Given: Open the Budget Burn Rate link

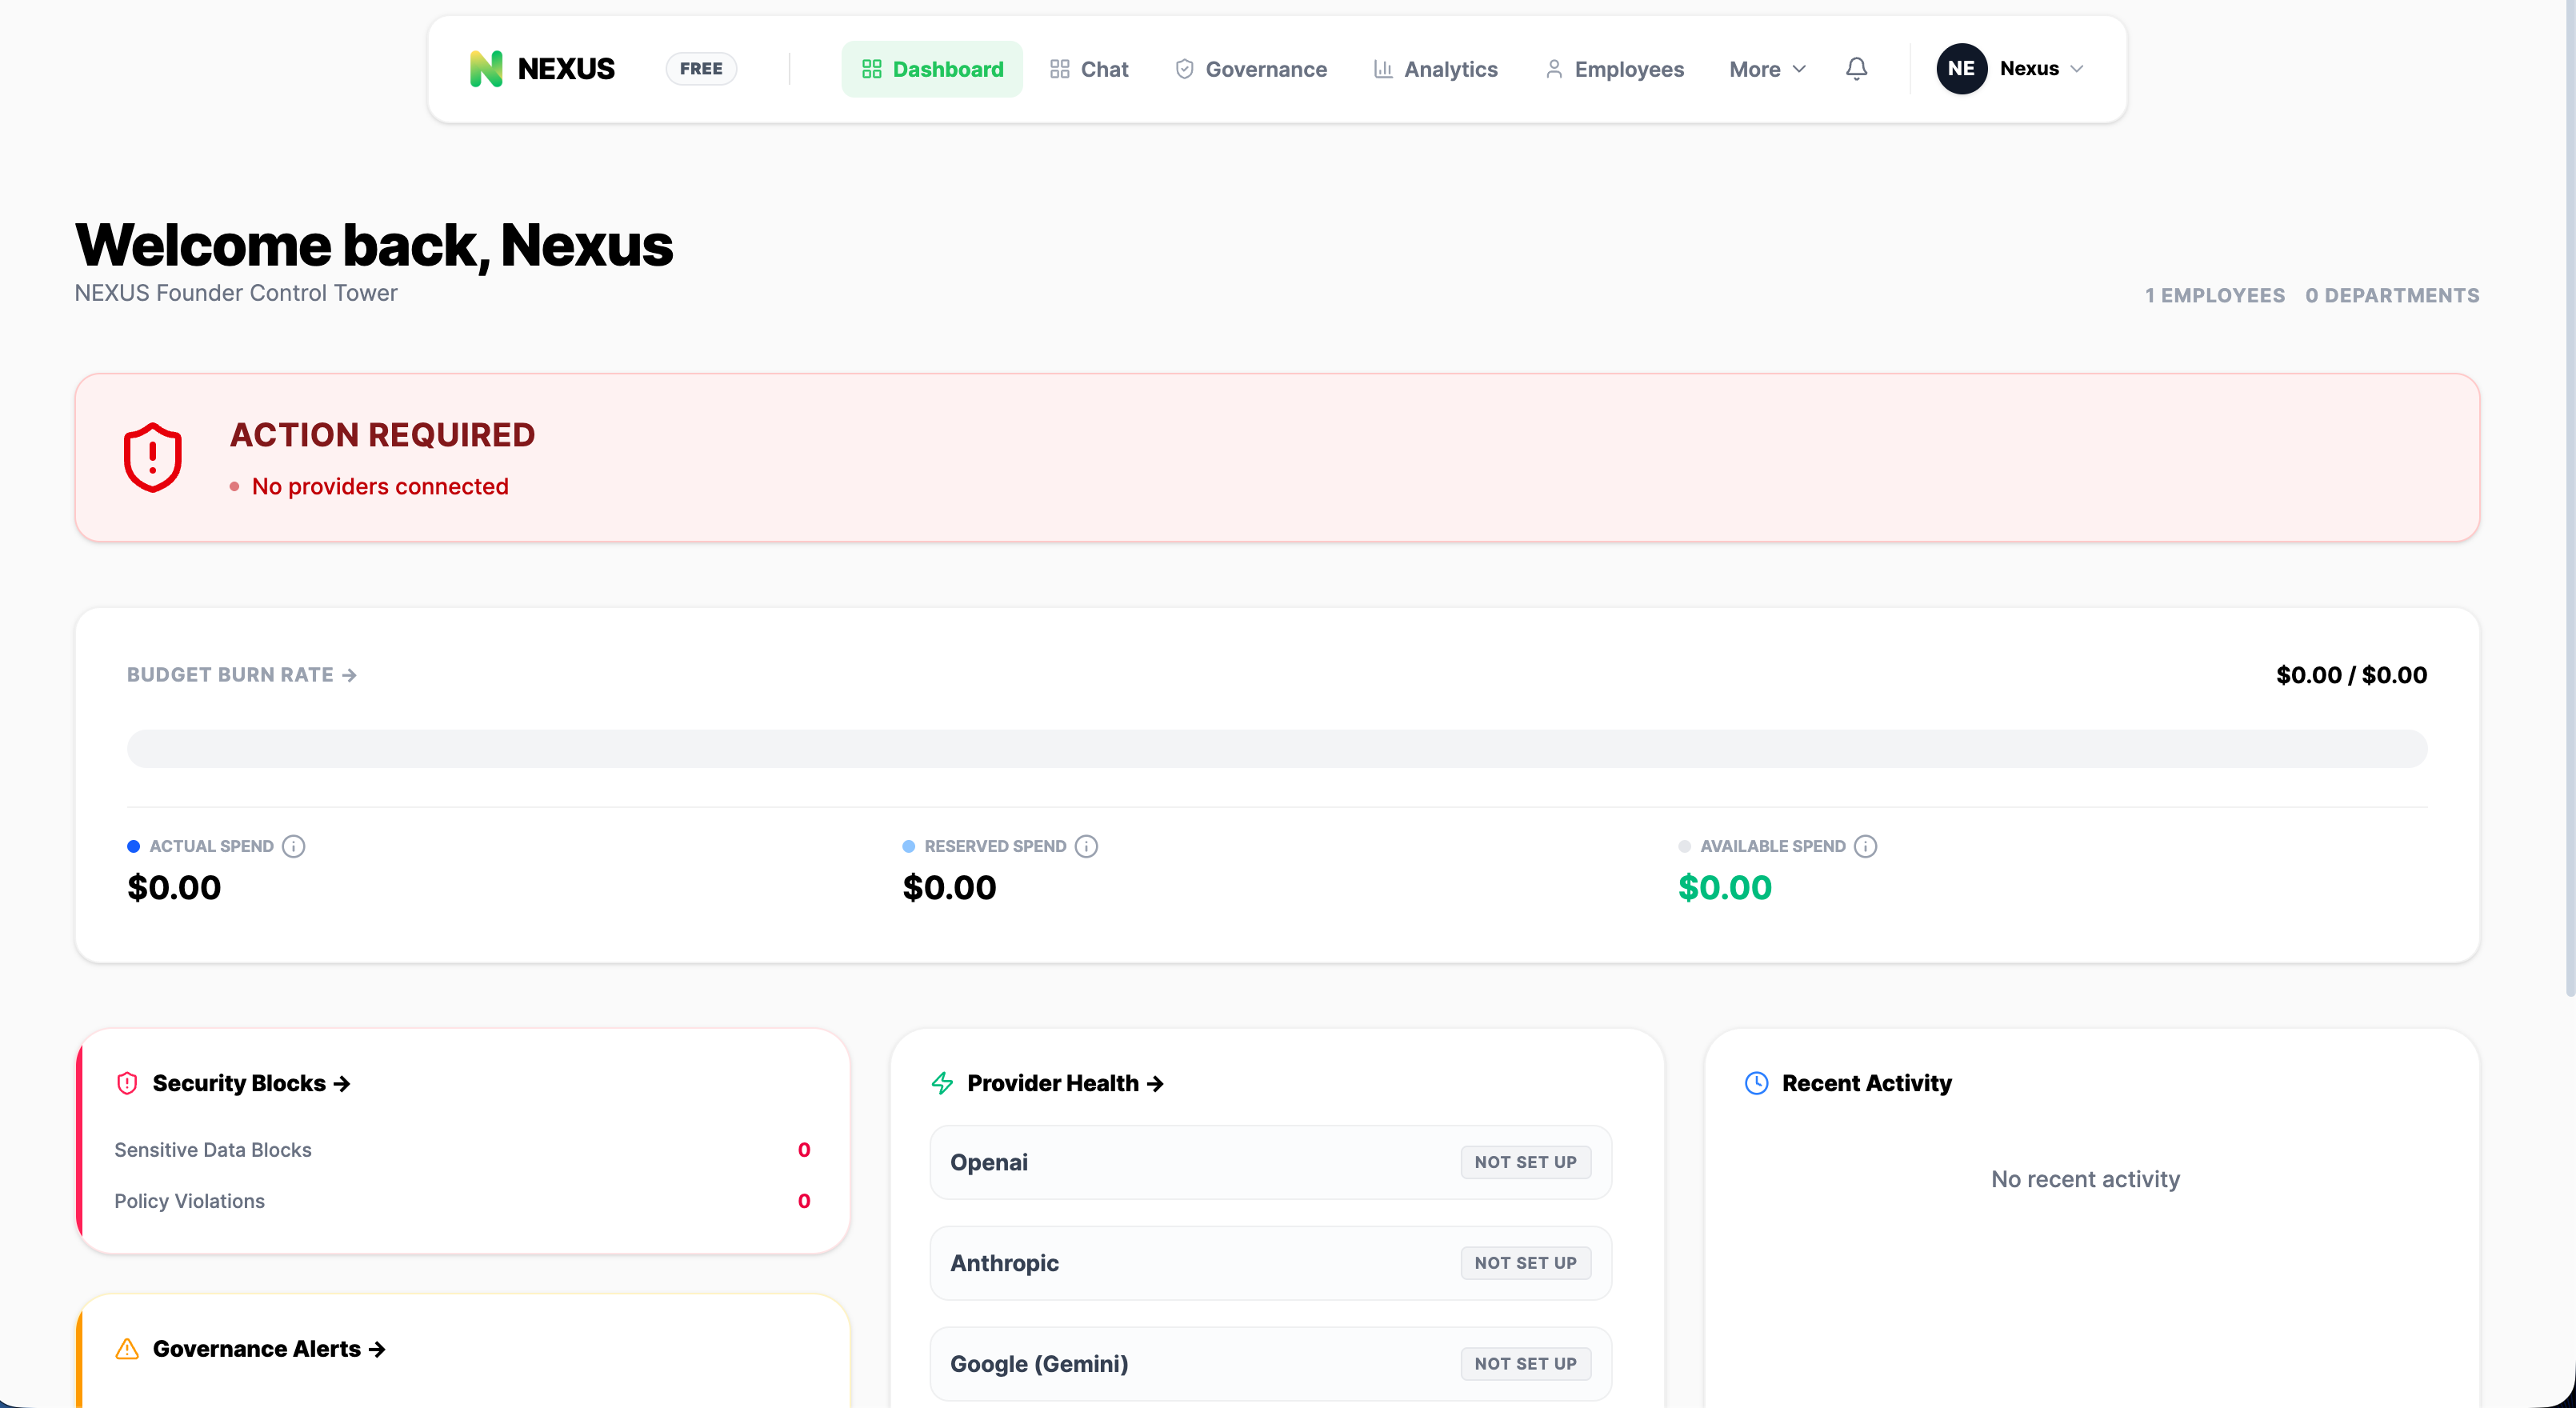Looking at the screenshot, I should 242,675.
